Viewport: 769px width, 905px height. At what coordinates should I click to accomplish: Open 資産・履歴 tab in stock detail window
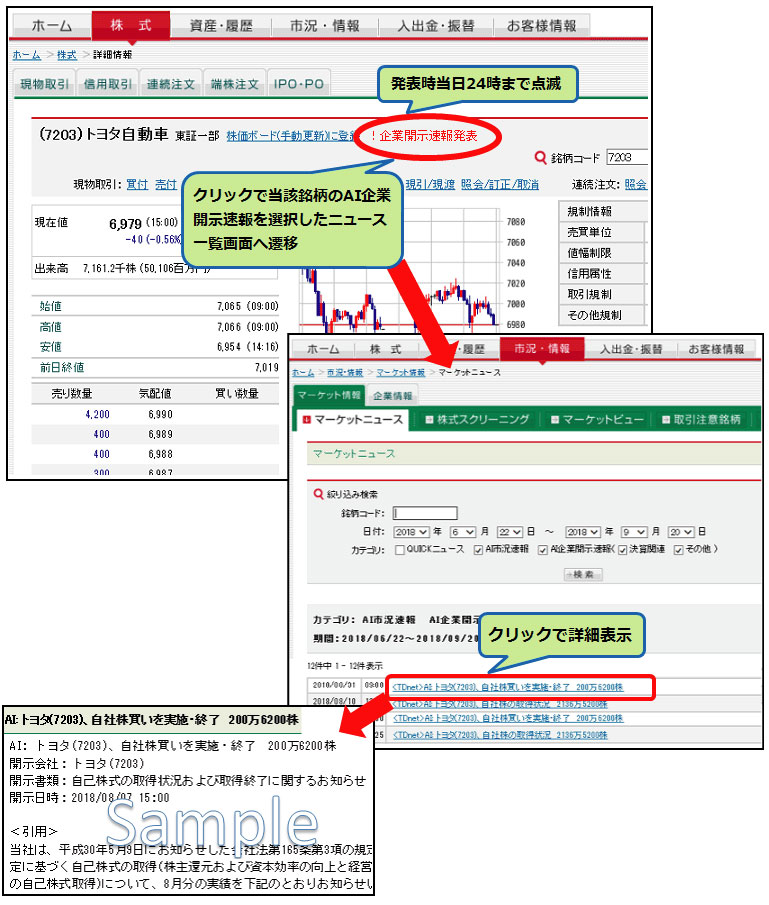pyautogui.click(x=221, y=25)
